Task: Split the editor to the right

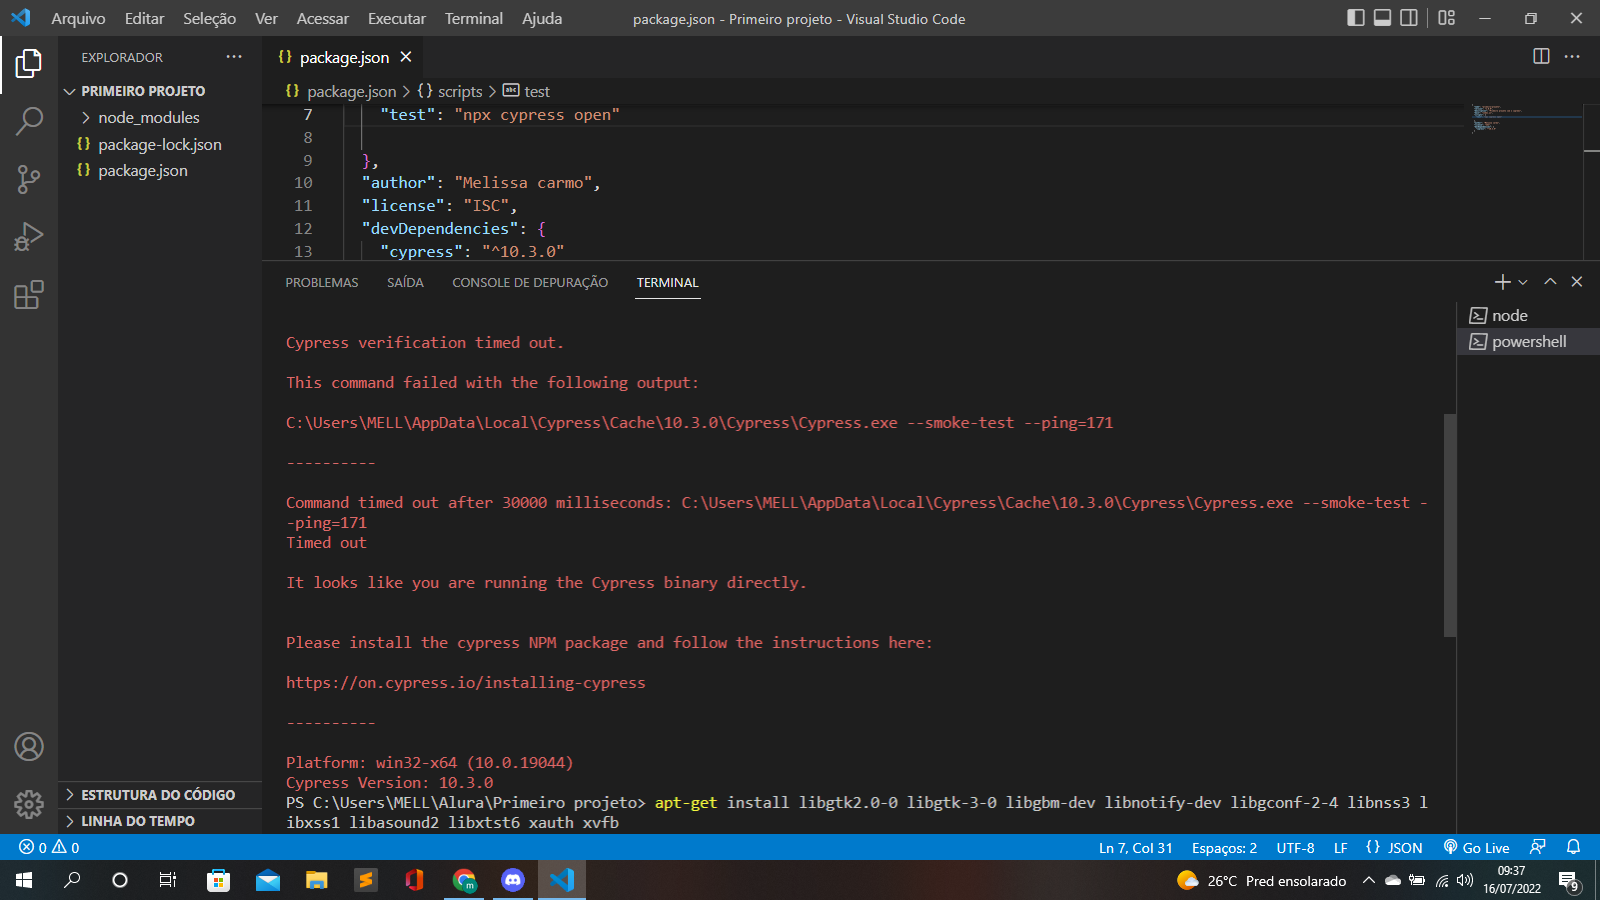Action: point(1541,56)
